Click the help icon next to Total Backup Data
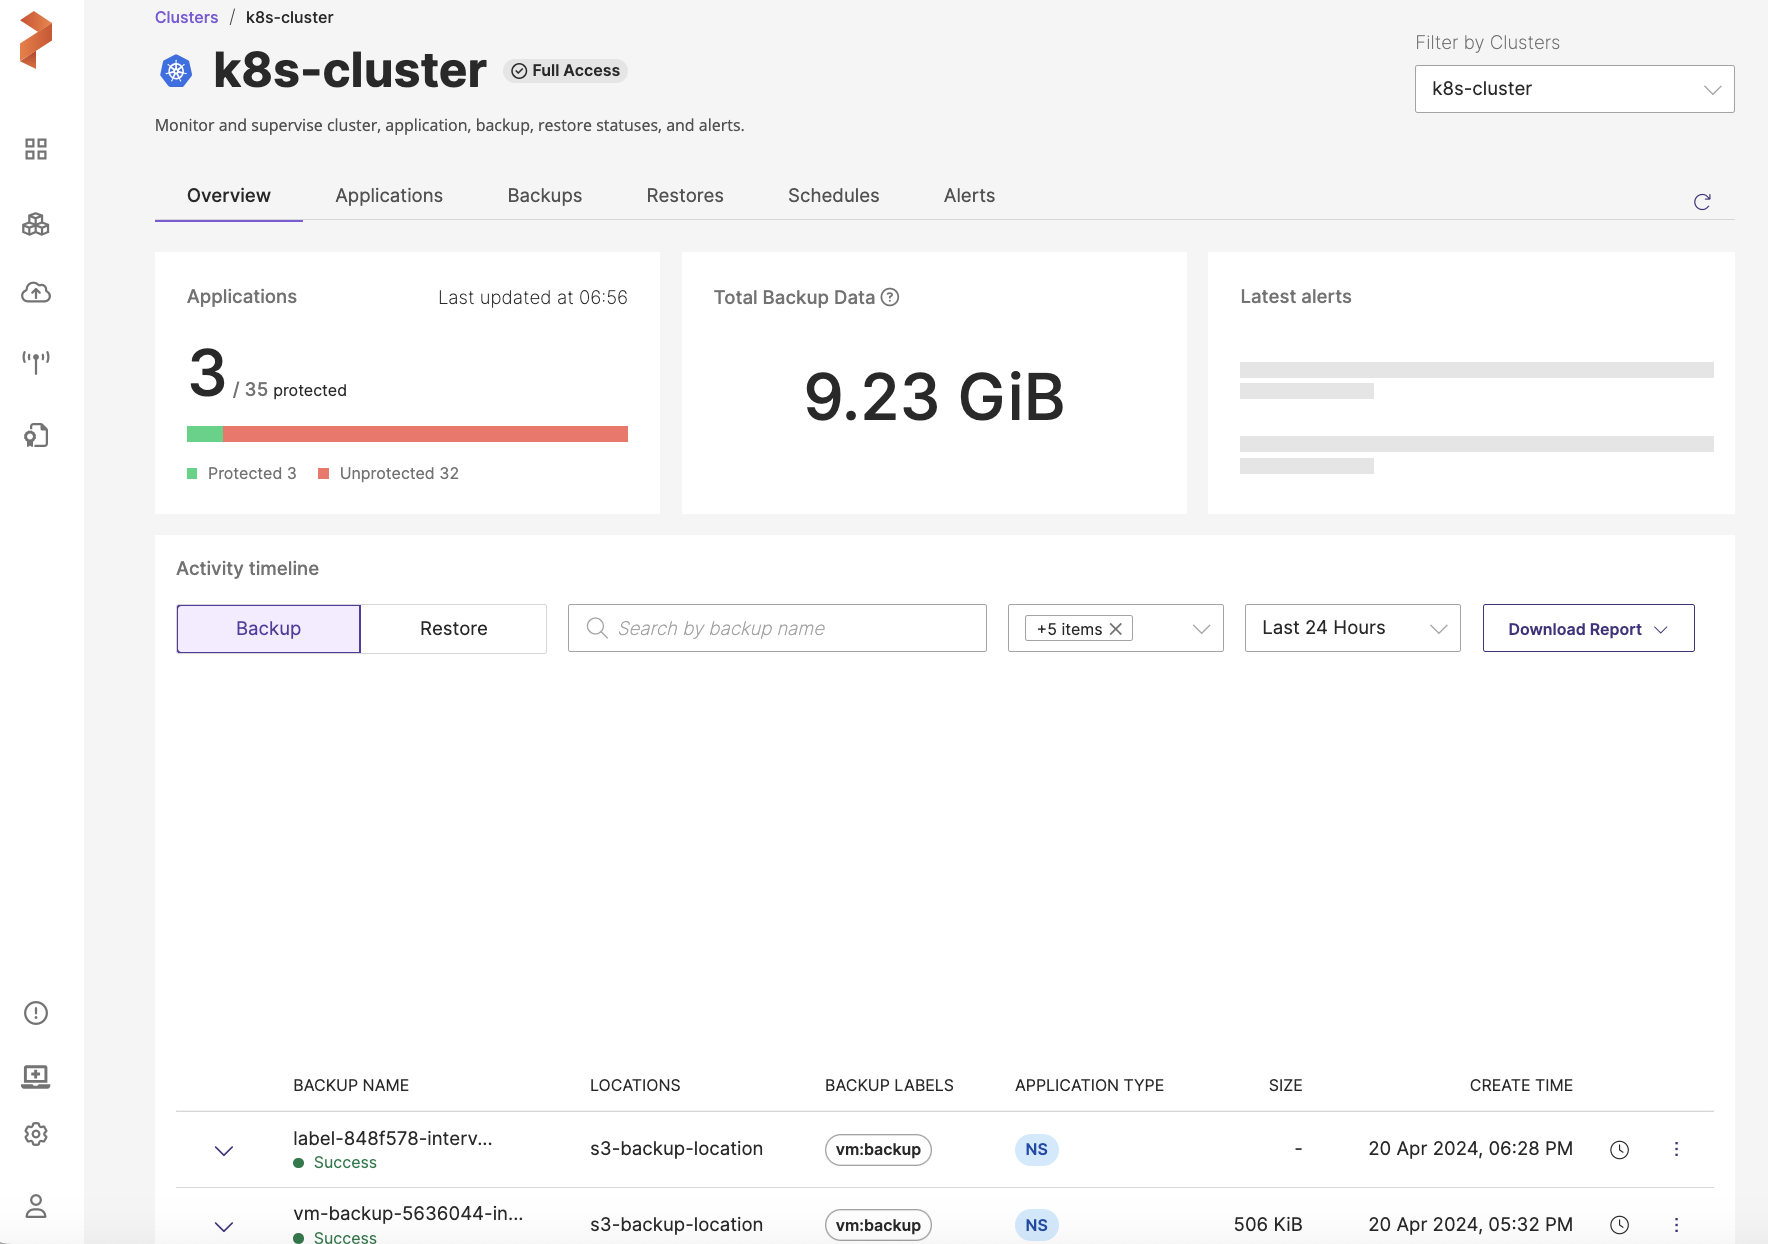The height and width of the screenshot is (1244, 1768). point(889,297)
